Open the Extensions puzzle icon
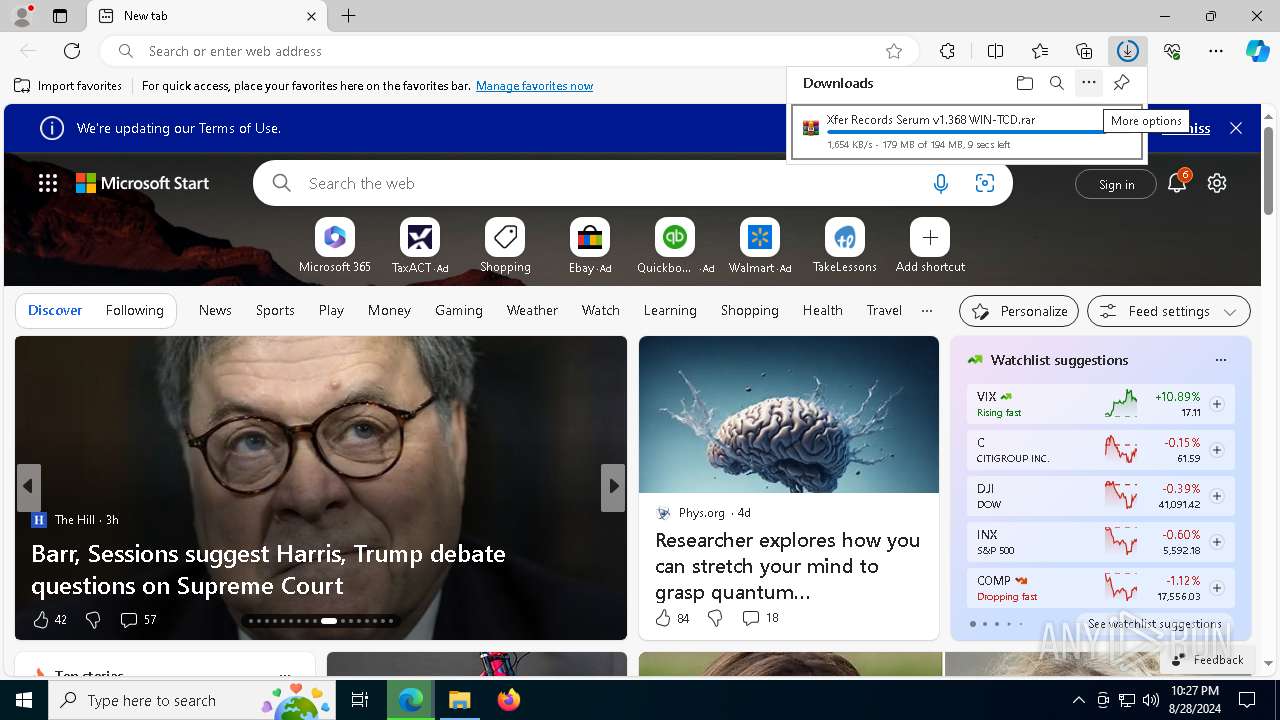The image size is (1280, 720). [x=947, y=51]
